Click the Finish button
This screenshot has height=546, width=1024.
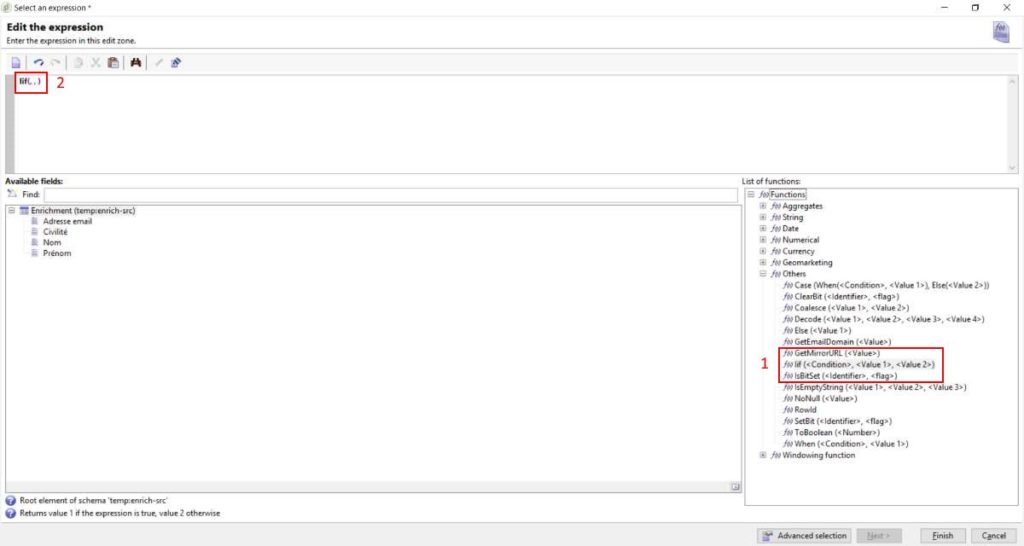coord(942,536)
